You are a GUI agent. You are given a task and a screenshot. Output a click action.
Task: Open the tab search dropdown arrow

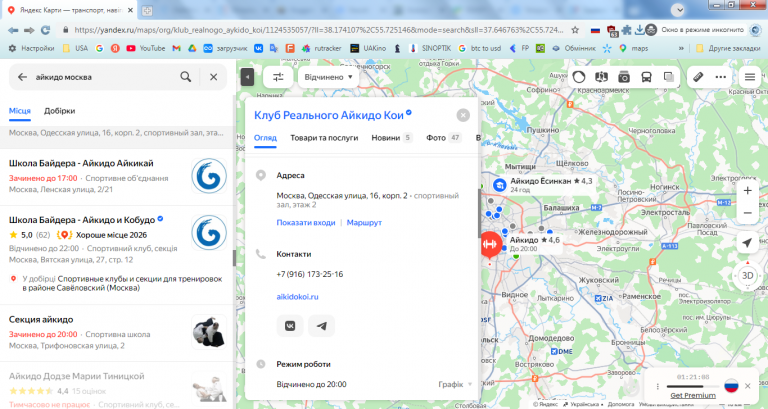click(x=677, y=10)
